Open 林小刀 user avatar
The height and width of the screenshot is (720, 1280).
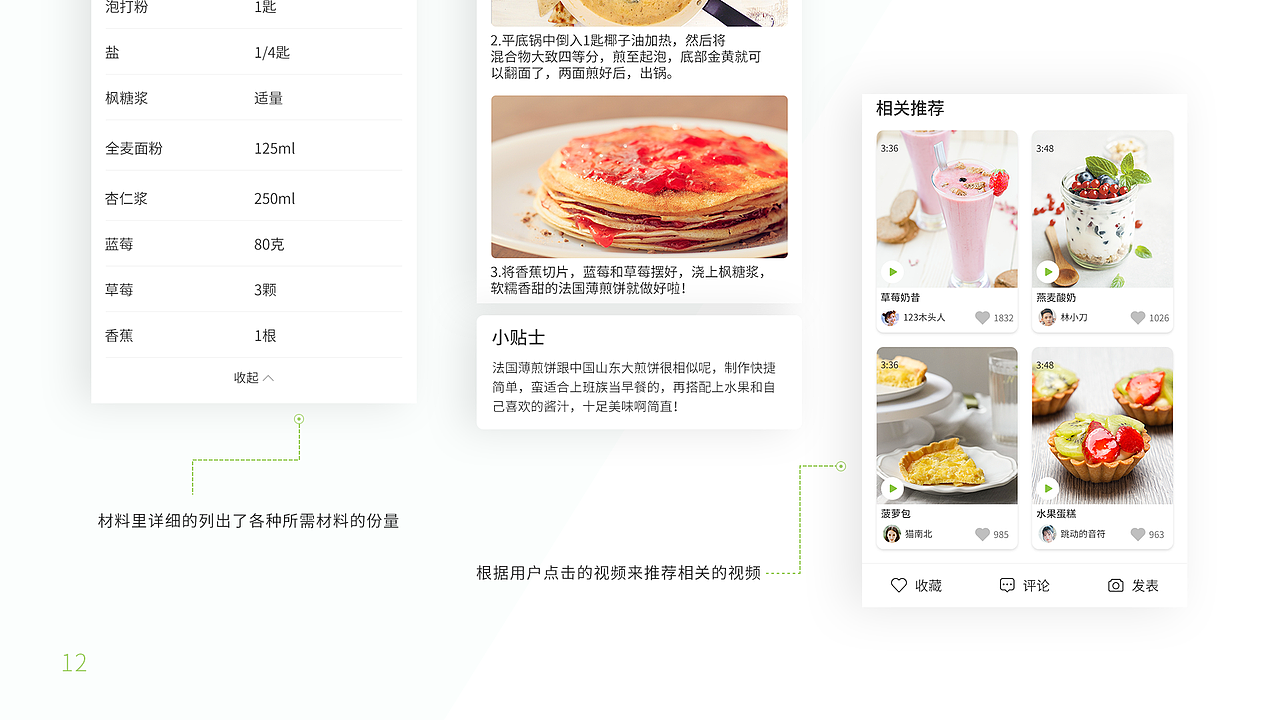1047,317
